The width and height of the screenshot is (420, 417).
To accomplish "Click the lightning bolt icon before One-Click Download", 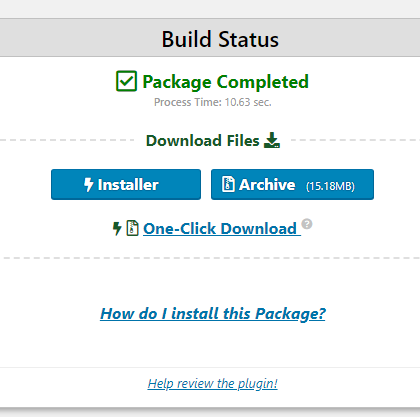I will click(x=117, y=229).
